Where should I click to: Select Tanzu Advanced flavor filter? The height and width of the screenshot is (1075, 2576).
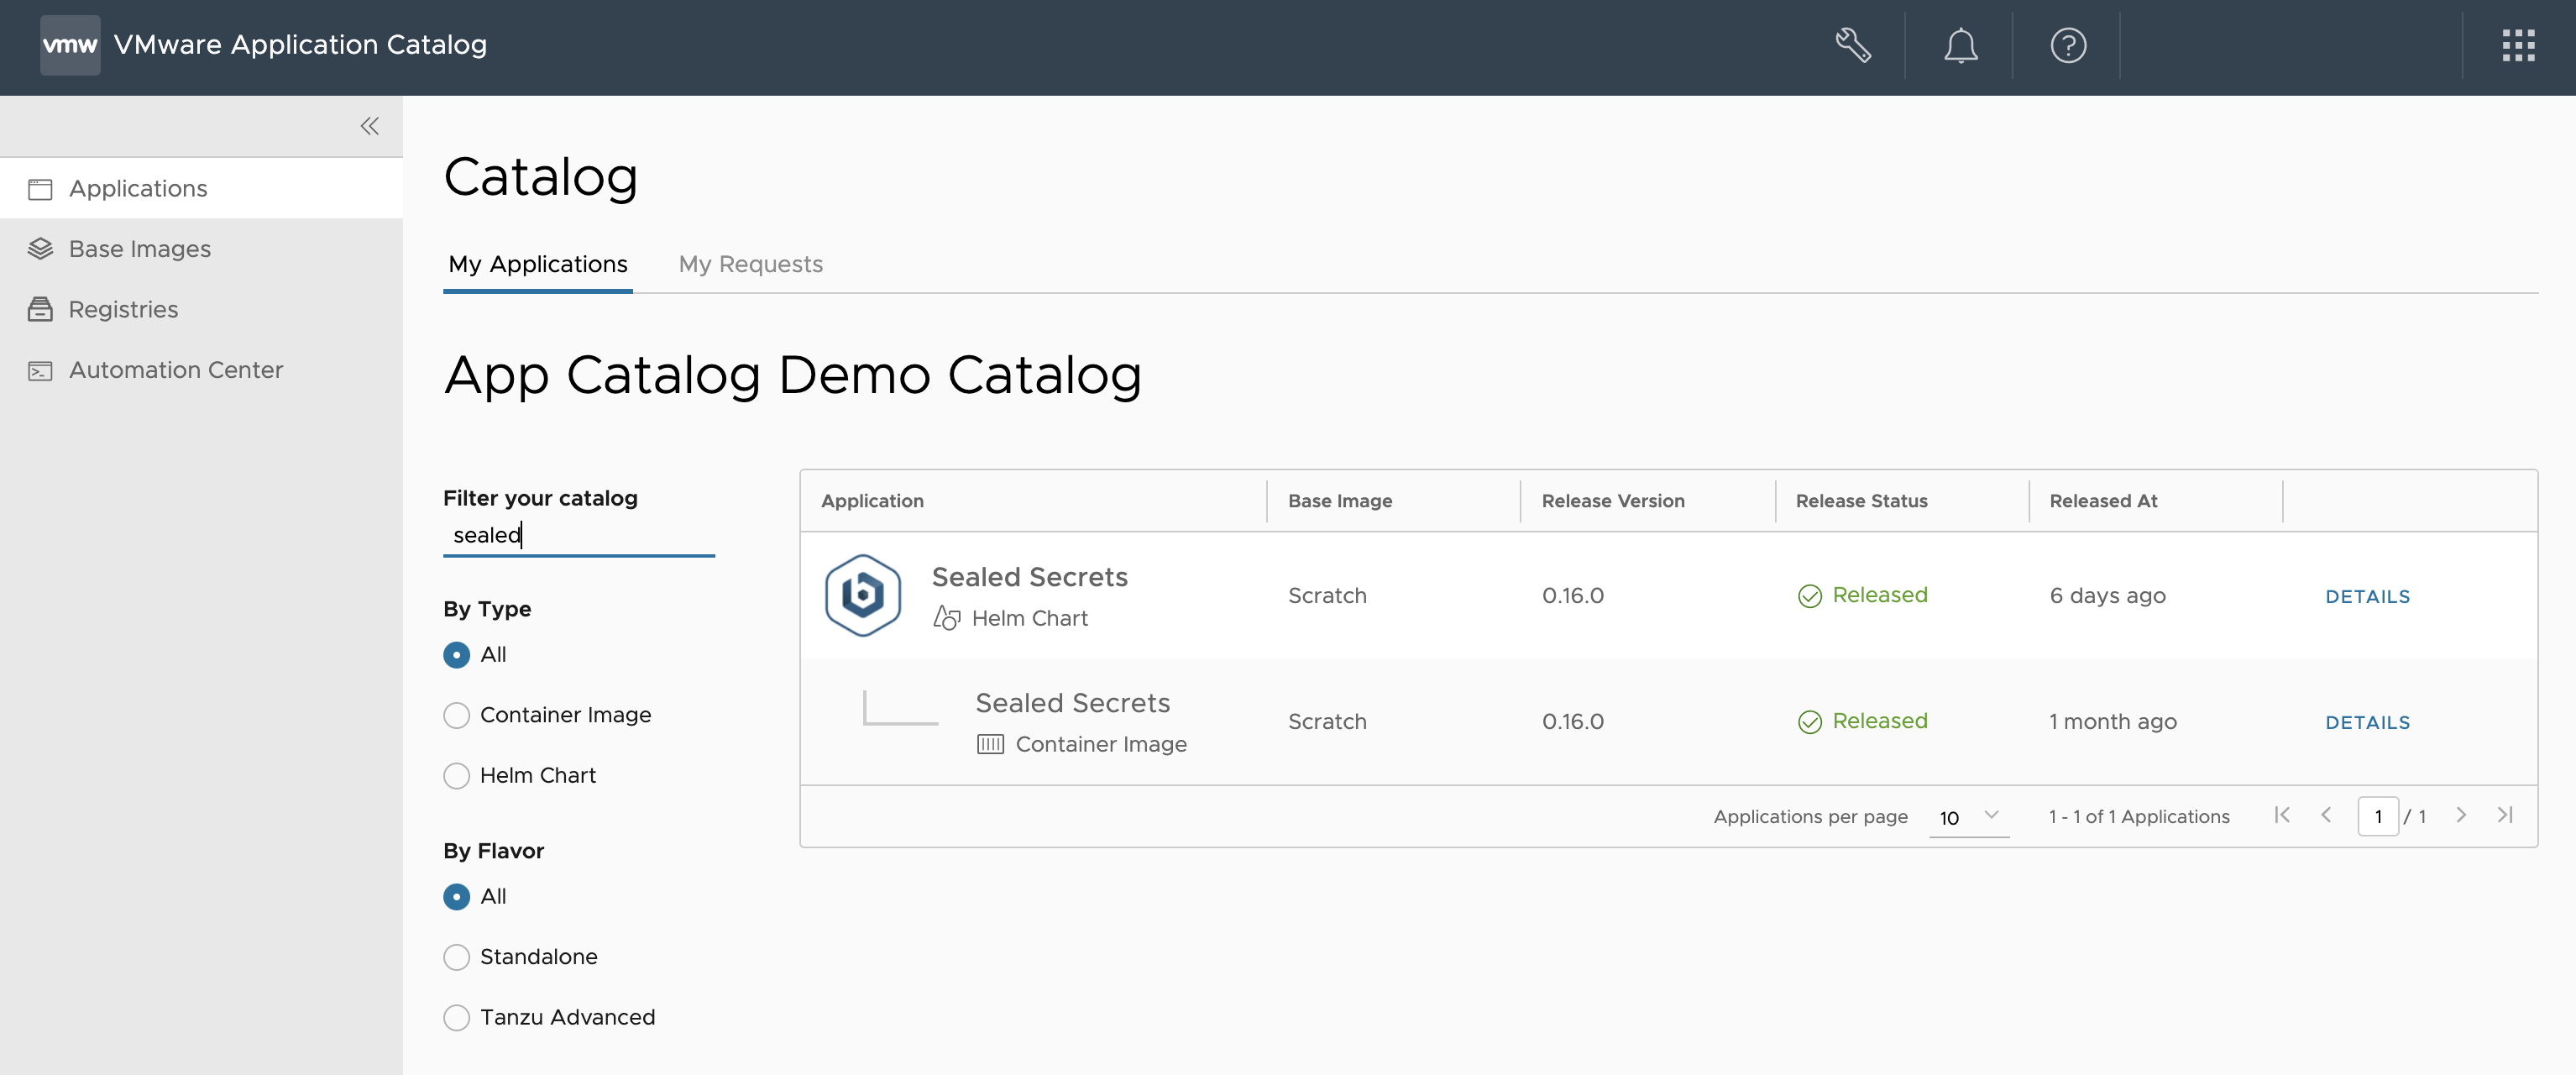pos(456,1017)
